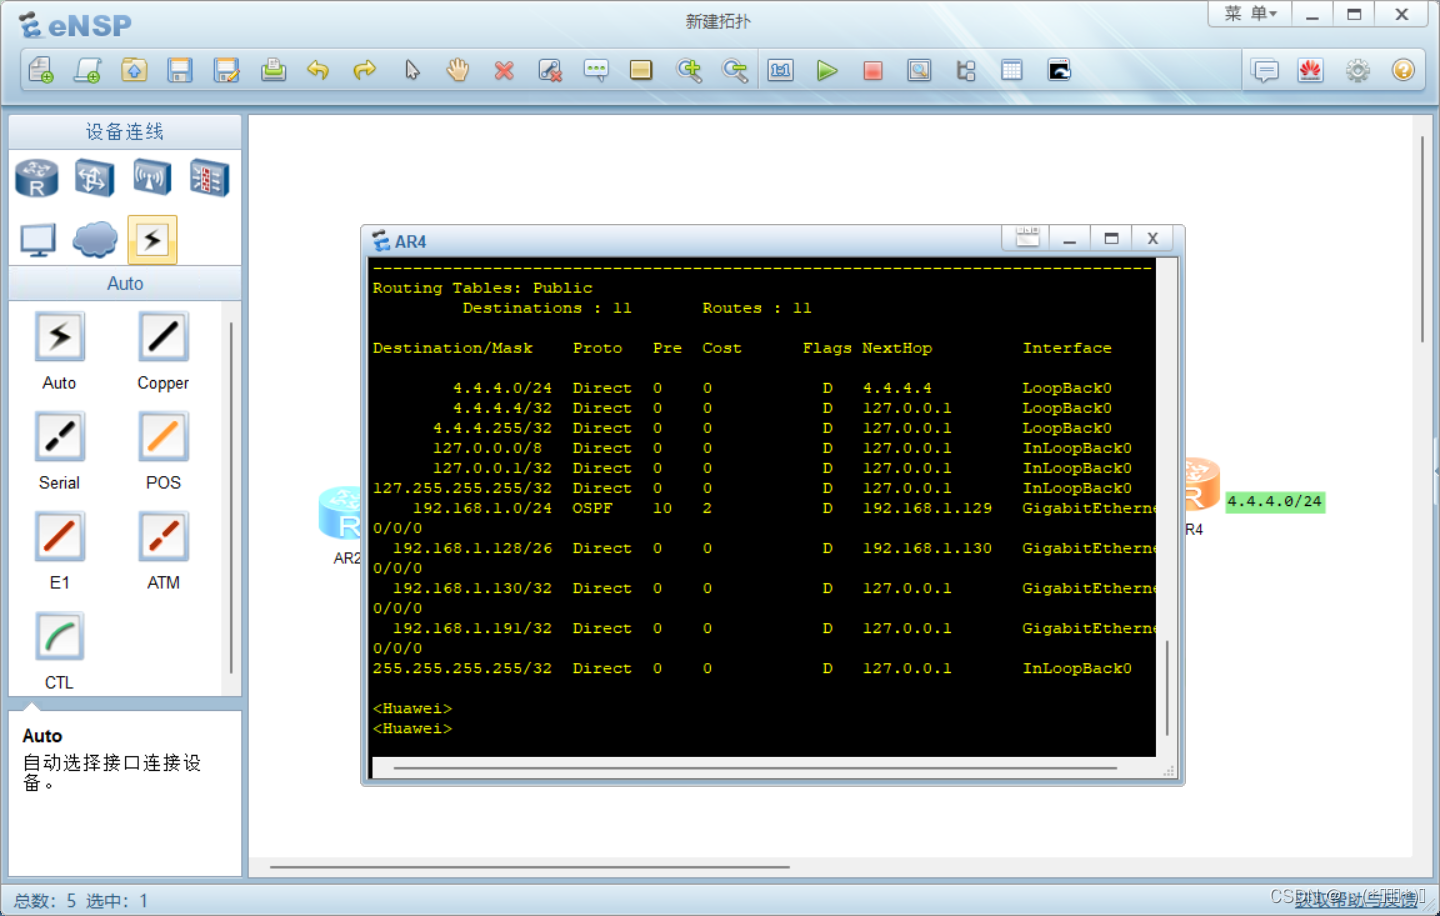Click the 总数: 5 选中: 1 status text
The width and height of the screenshot is (1440, 916).
pyautogui.click(x=81, y=901)
